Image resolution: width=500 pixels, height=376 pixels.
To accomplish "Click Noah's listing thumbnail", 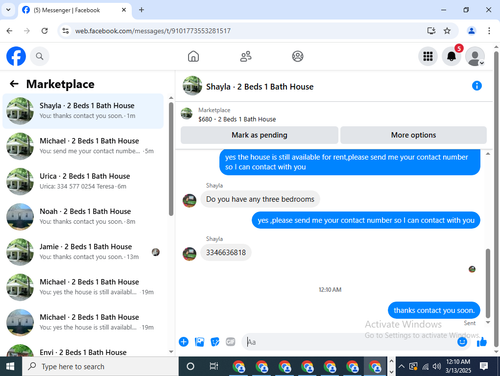I will [20, 217].
